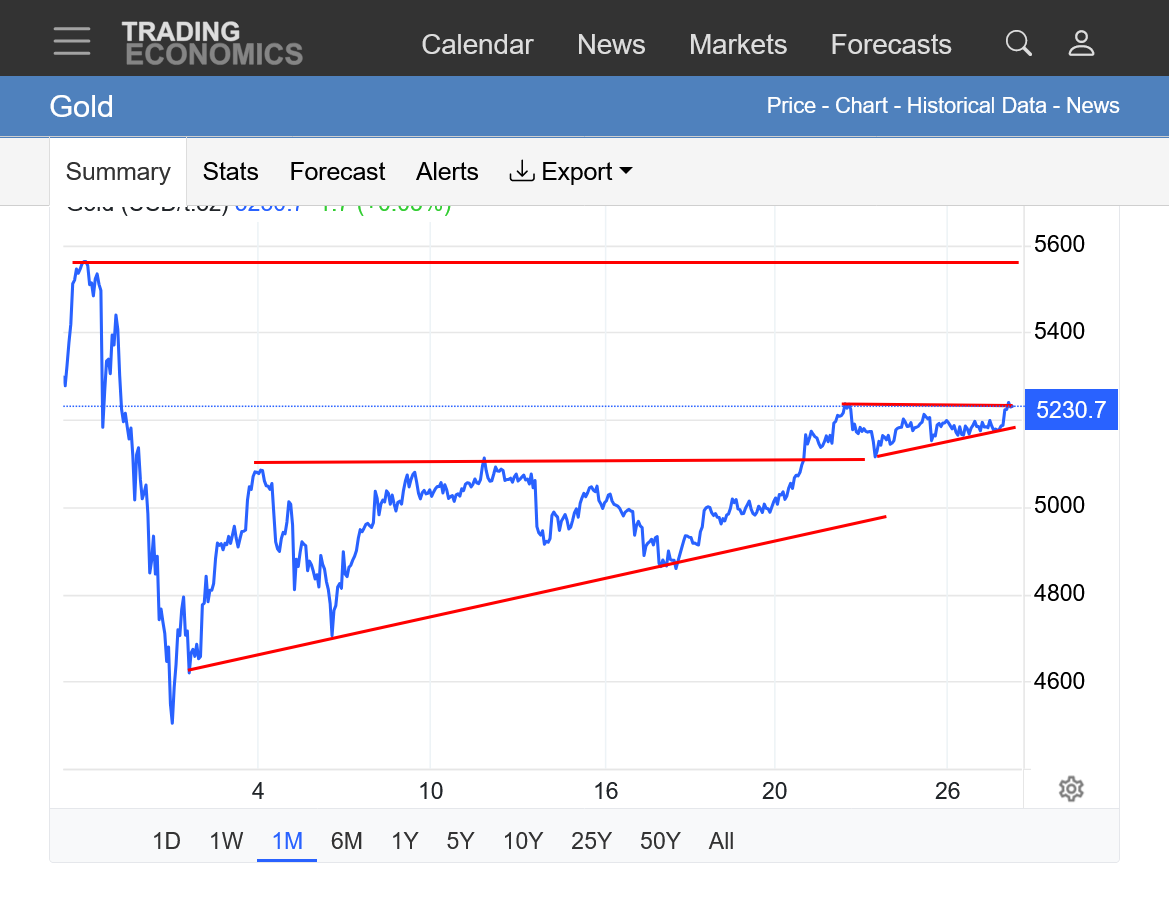Open the search magnifier icon

(1018, 44)
